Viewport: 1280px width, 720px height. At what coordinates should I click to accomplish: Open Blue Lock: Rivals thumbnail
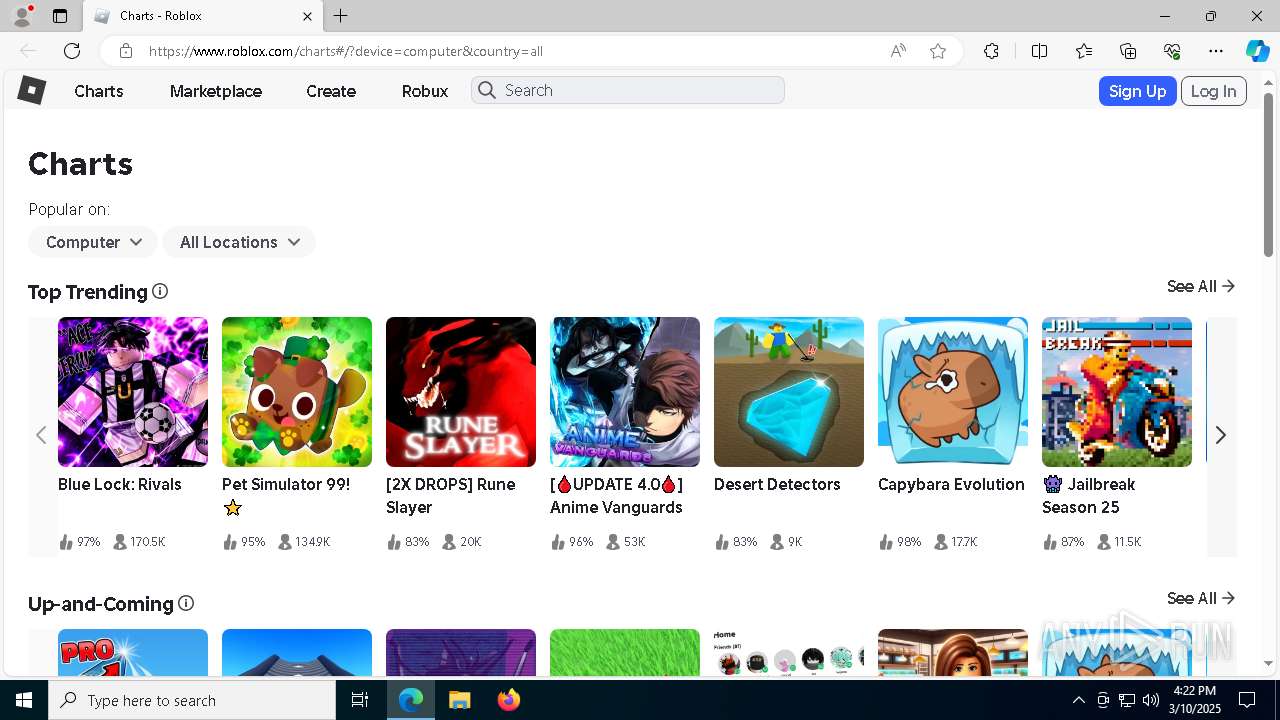tap(133, 392)
